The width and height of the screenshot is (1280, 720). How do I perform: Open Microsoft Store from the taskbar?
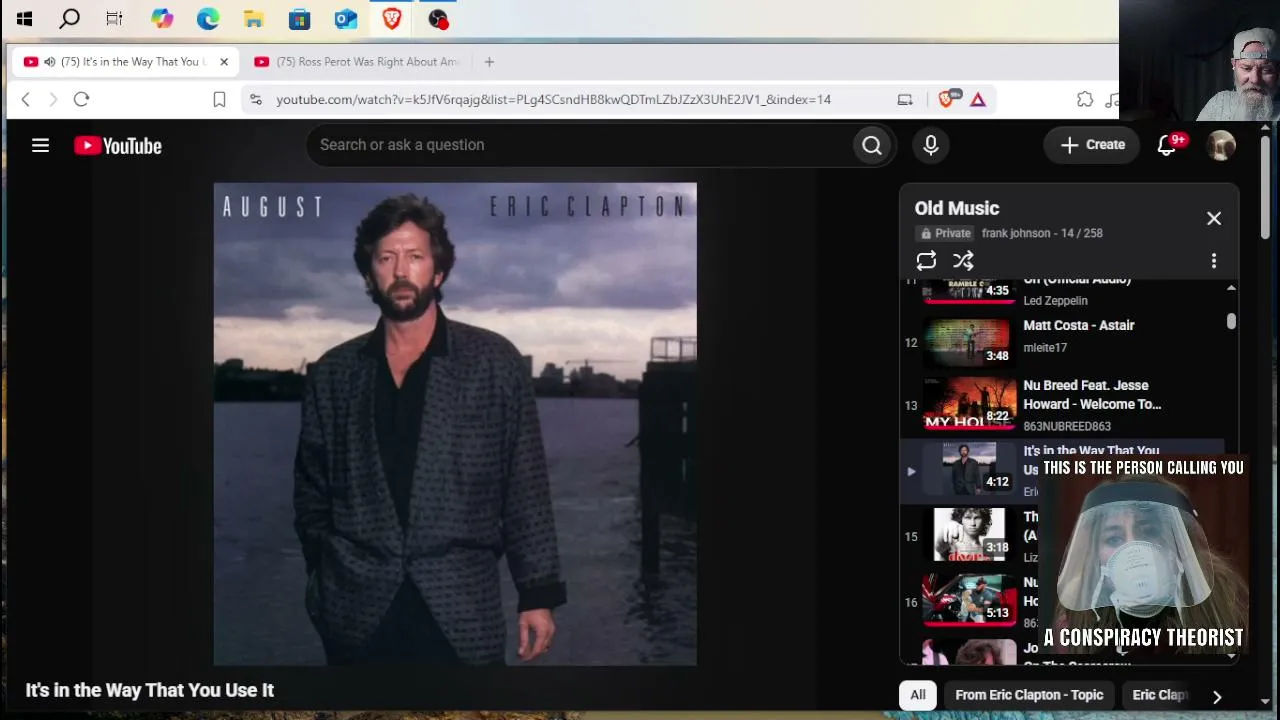299,18
